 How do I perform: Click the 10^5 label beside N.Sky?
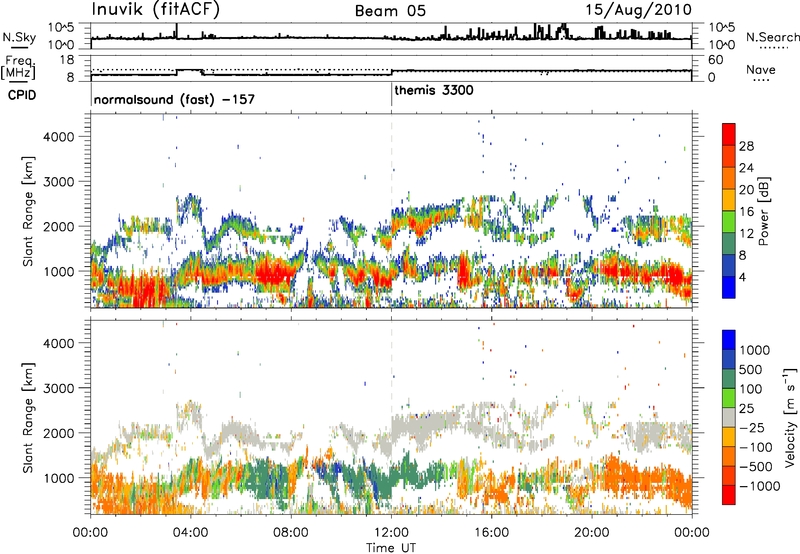61,28
